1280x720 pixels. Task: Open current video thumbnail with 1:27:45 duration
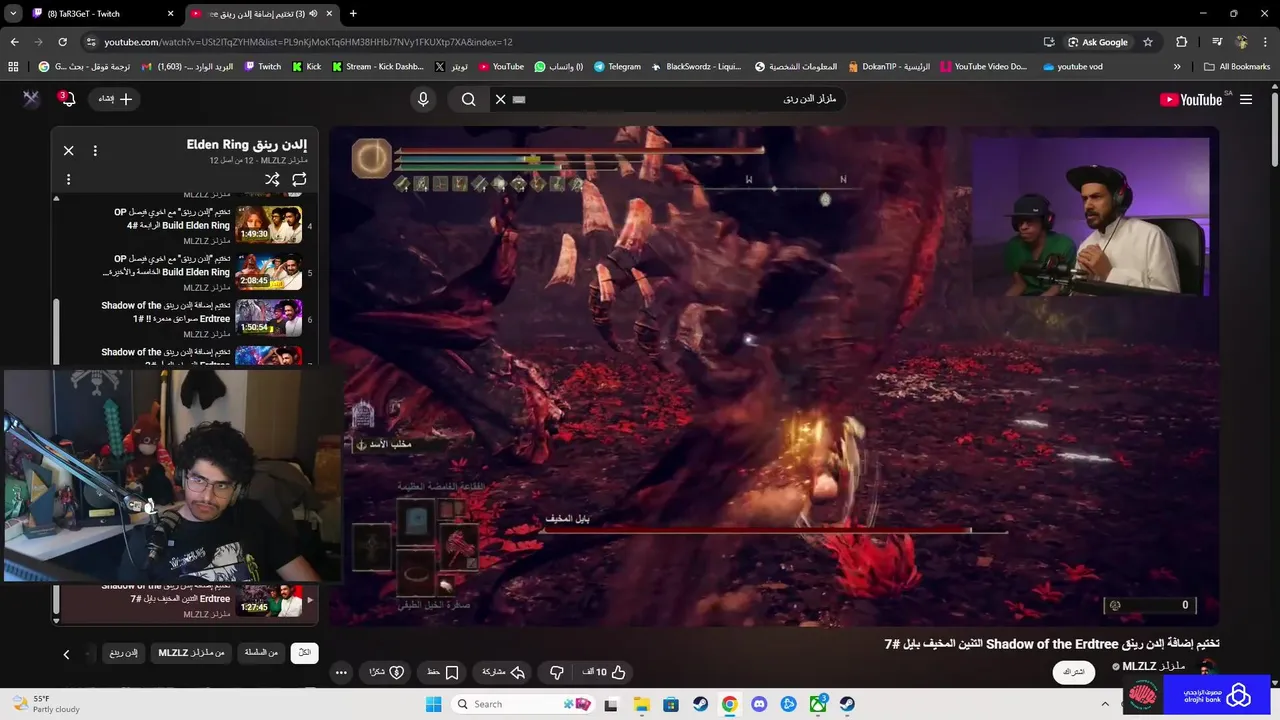coord(269,600)
